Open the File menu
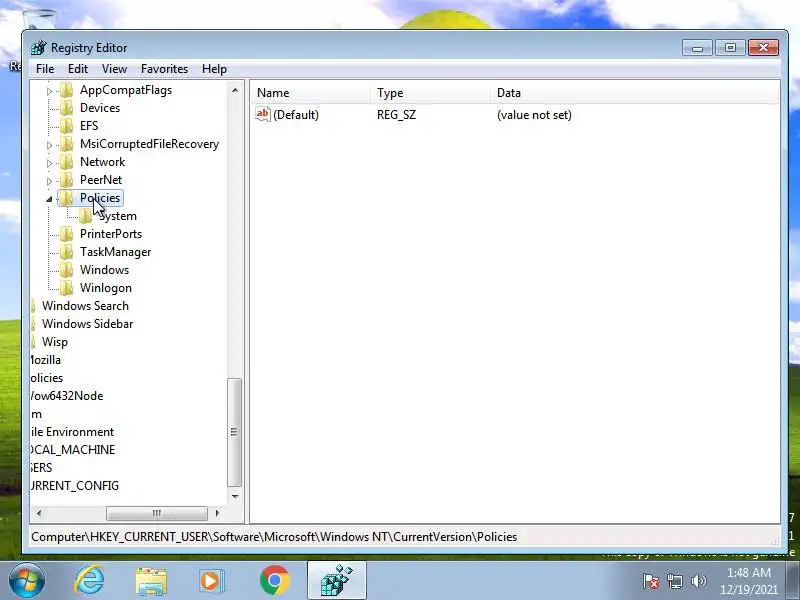The image size is (800, 600). [x=45, y=69]
